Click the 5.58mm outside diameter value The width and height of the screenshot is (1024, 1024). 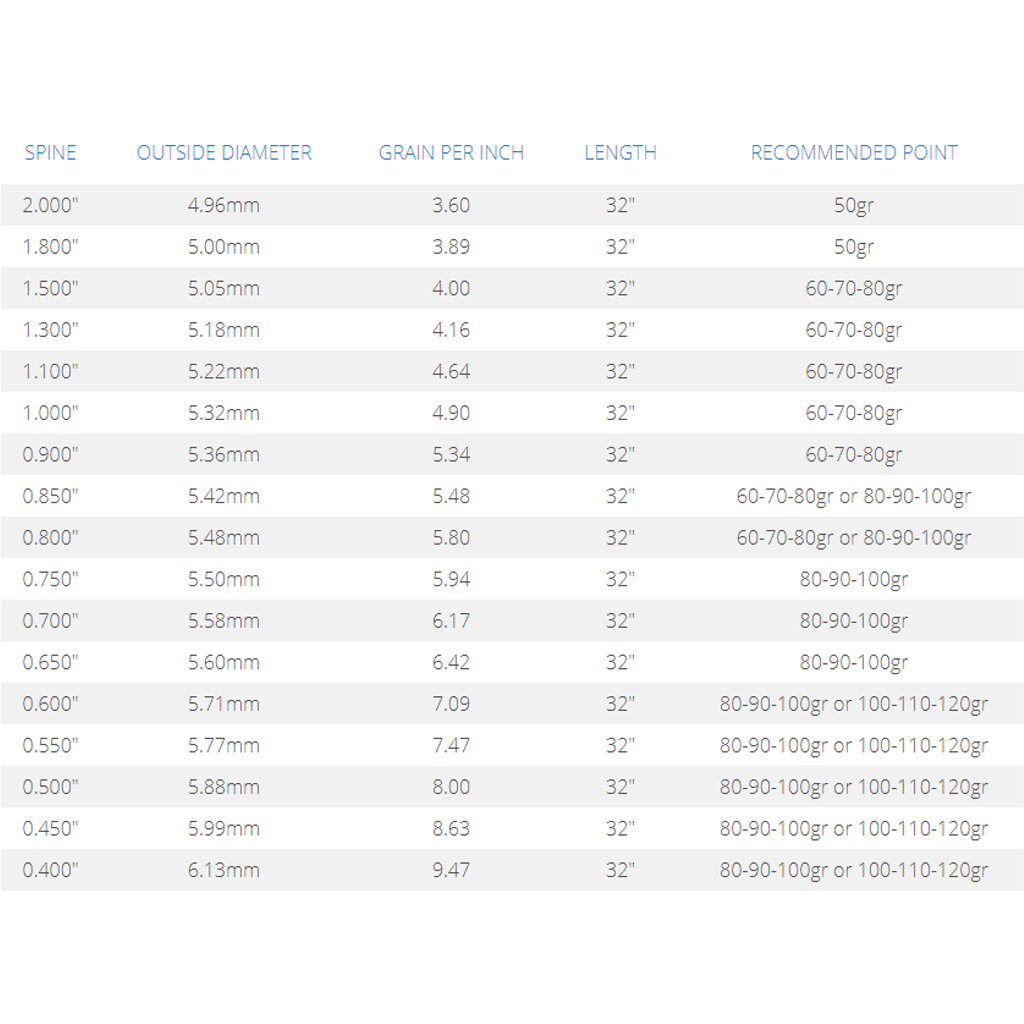click(x=224, y=620)
